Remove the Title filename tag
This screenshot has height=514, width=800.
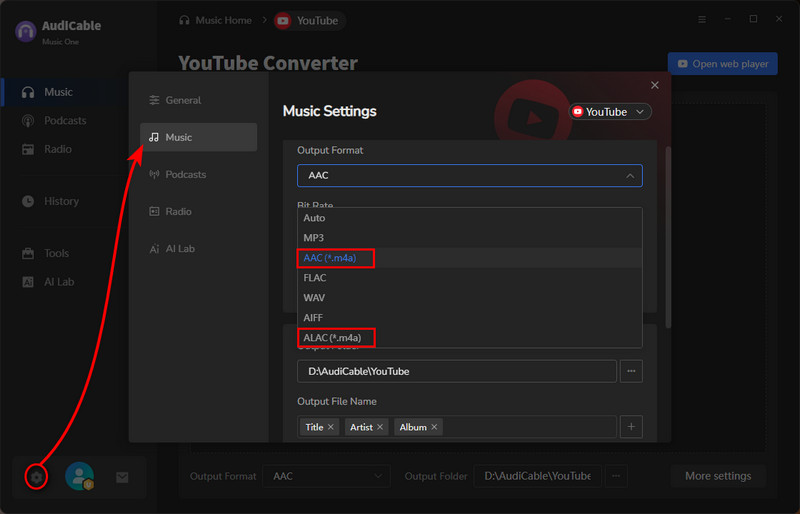coord(331,427)
